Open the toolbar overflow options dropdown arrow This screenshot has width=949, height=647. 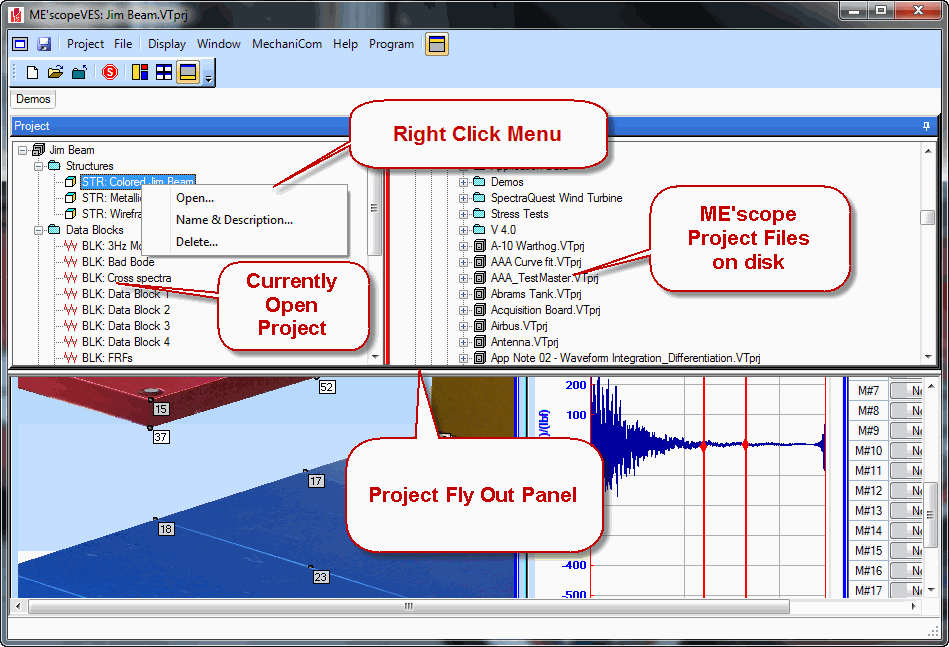pos(208,77)
